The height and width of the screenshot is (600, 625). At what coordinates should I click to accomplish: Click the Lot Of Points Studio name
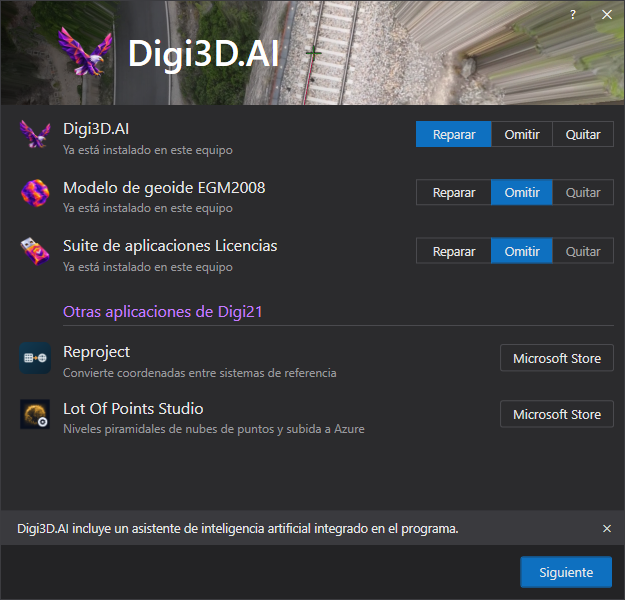coord(133,409)
